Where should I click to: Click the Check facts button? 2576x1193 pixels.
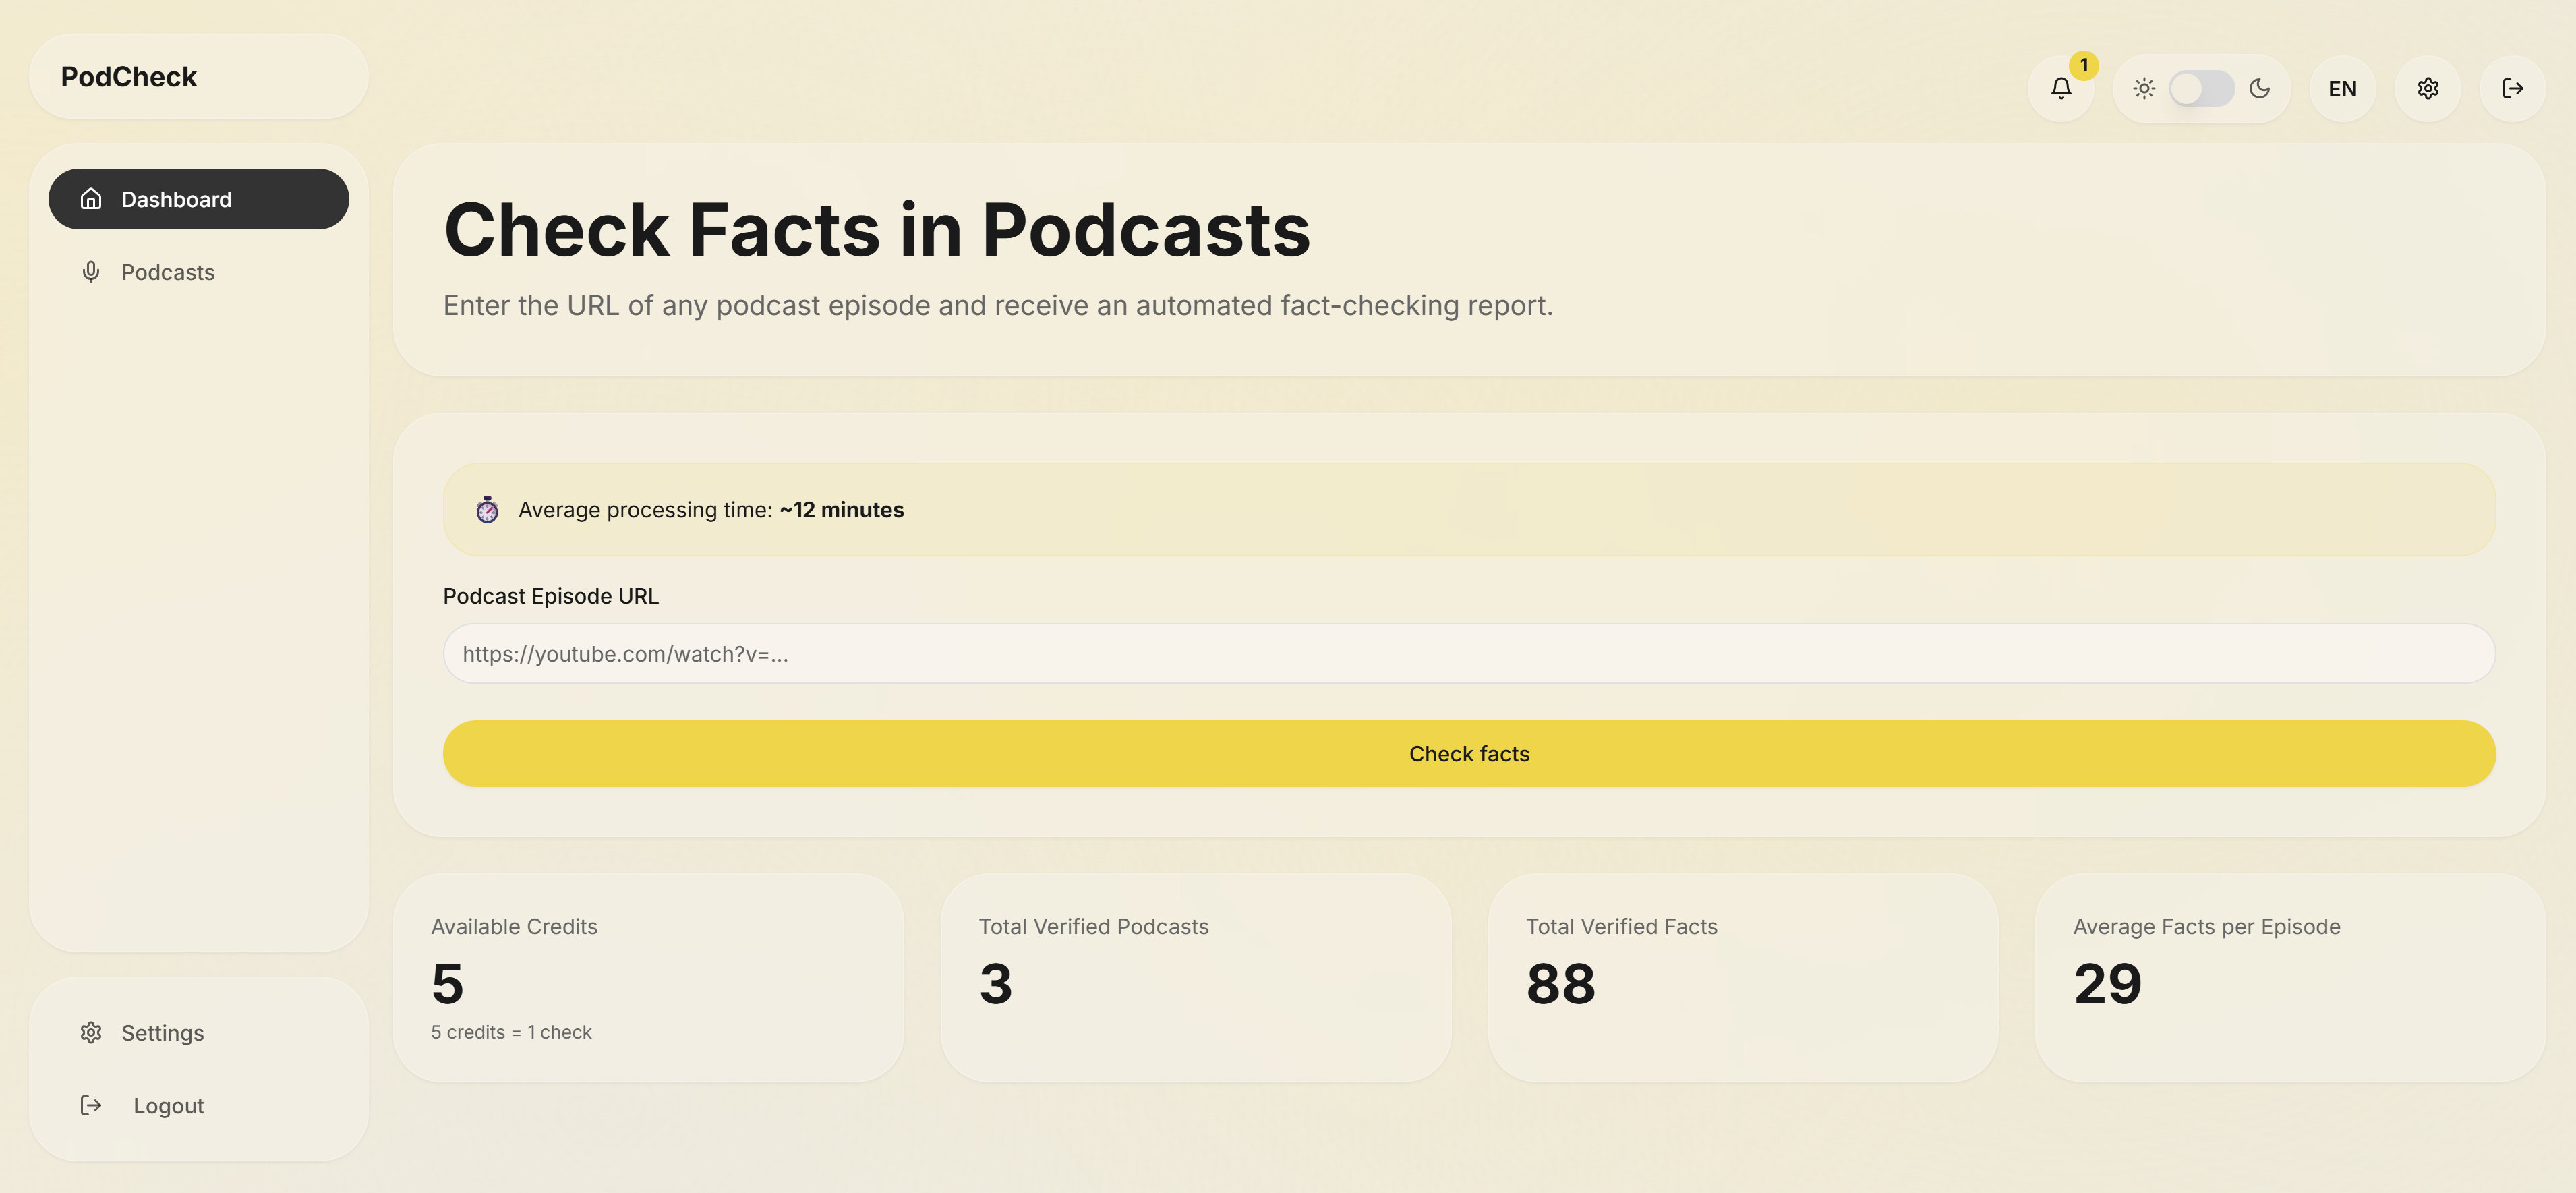point(1469,753)
